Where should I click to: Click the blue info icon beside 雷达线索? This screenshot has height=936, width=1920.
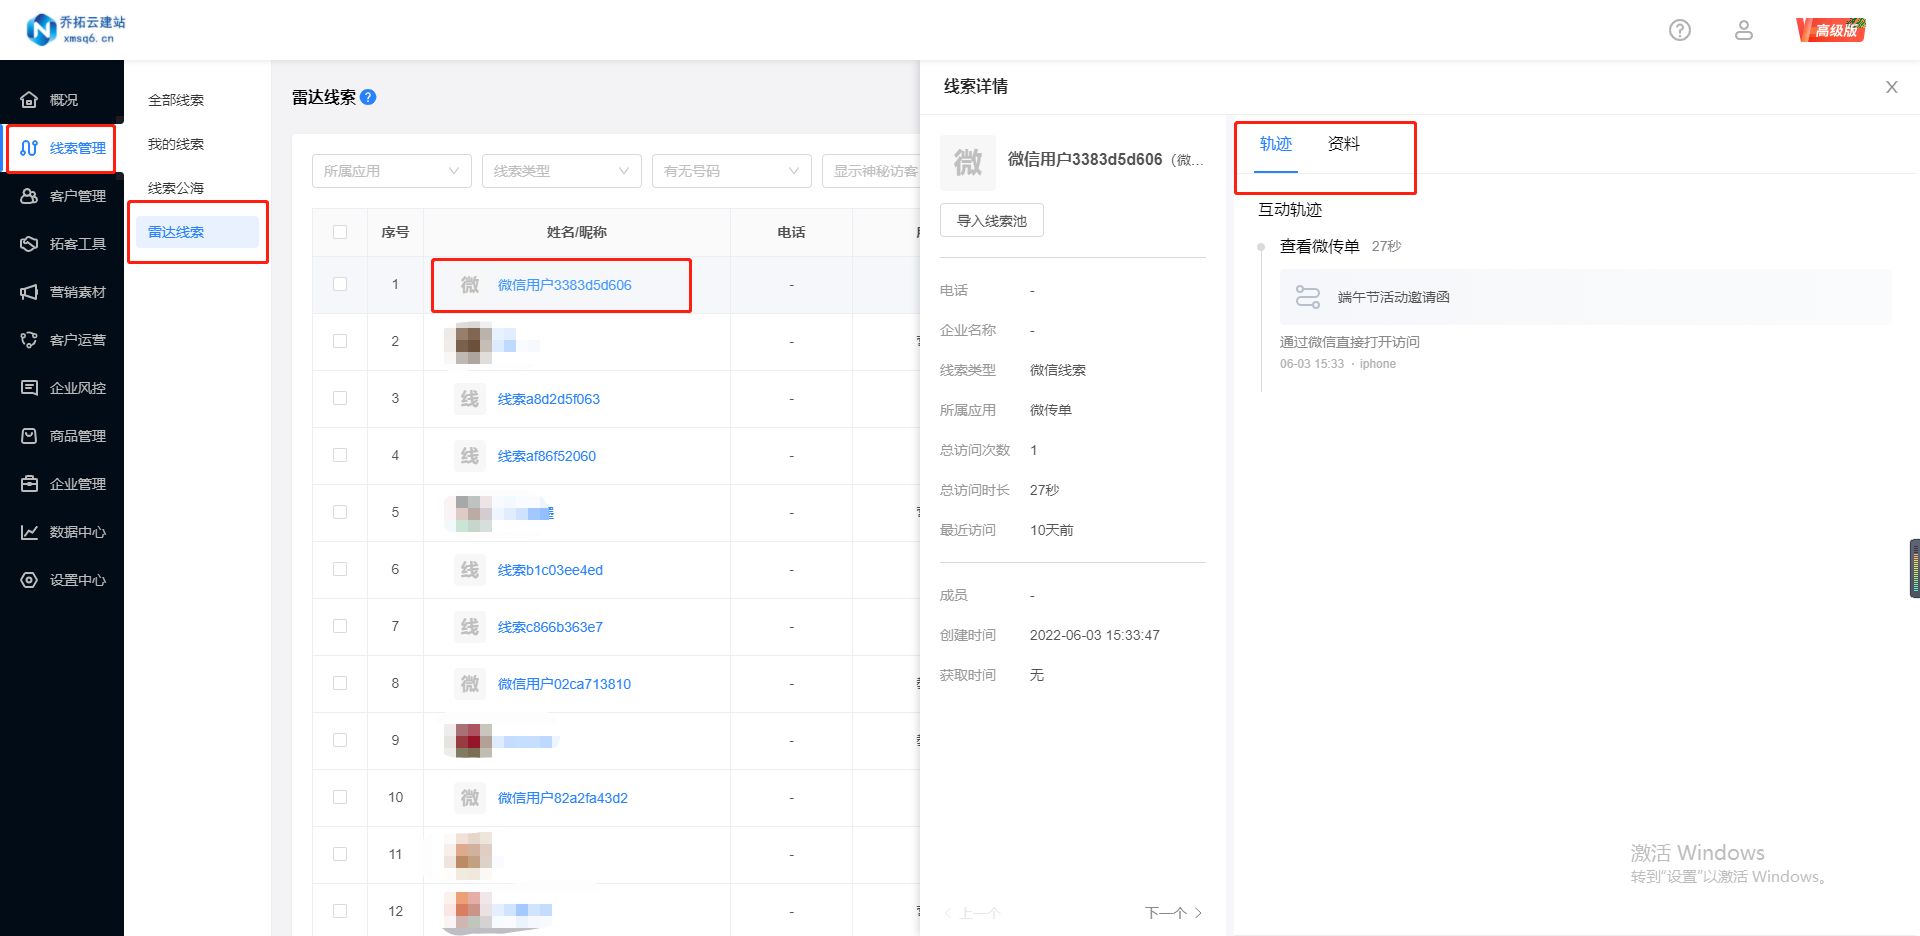368,97
